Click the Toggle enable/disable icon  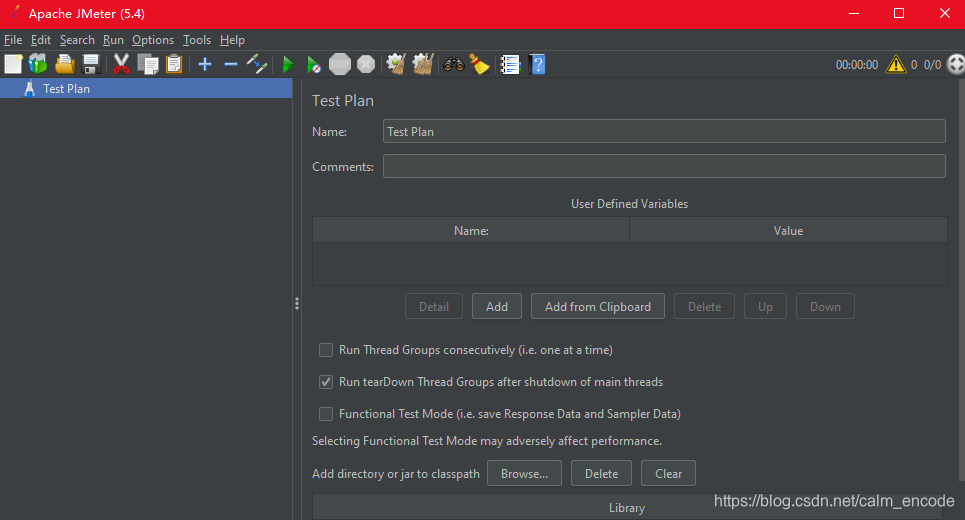(x=257, y=64)
